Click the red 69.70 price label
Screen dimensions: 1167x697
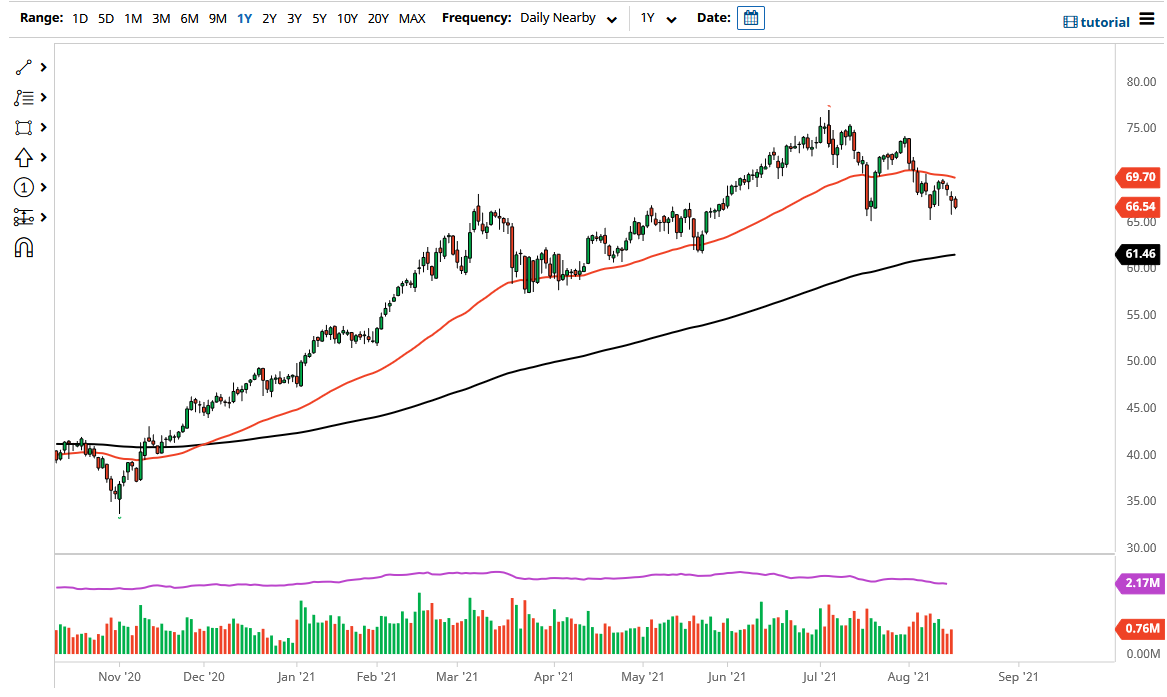(1139, 177)
